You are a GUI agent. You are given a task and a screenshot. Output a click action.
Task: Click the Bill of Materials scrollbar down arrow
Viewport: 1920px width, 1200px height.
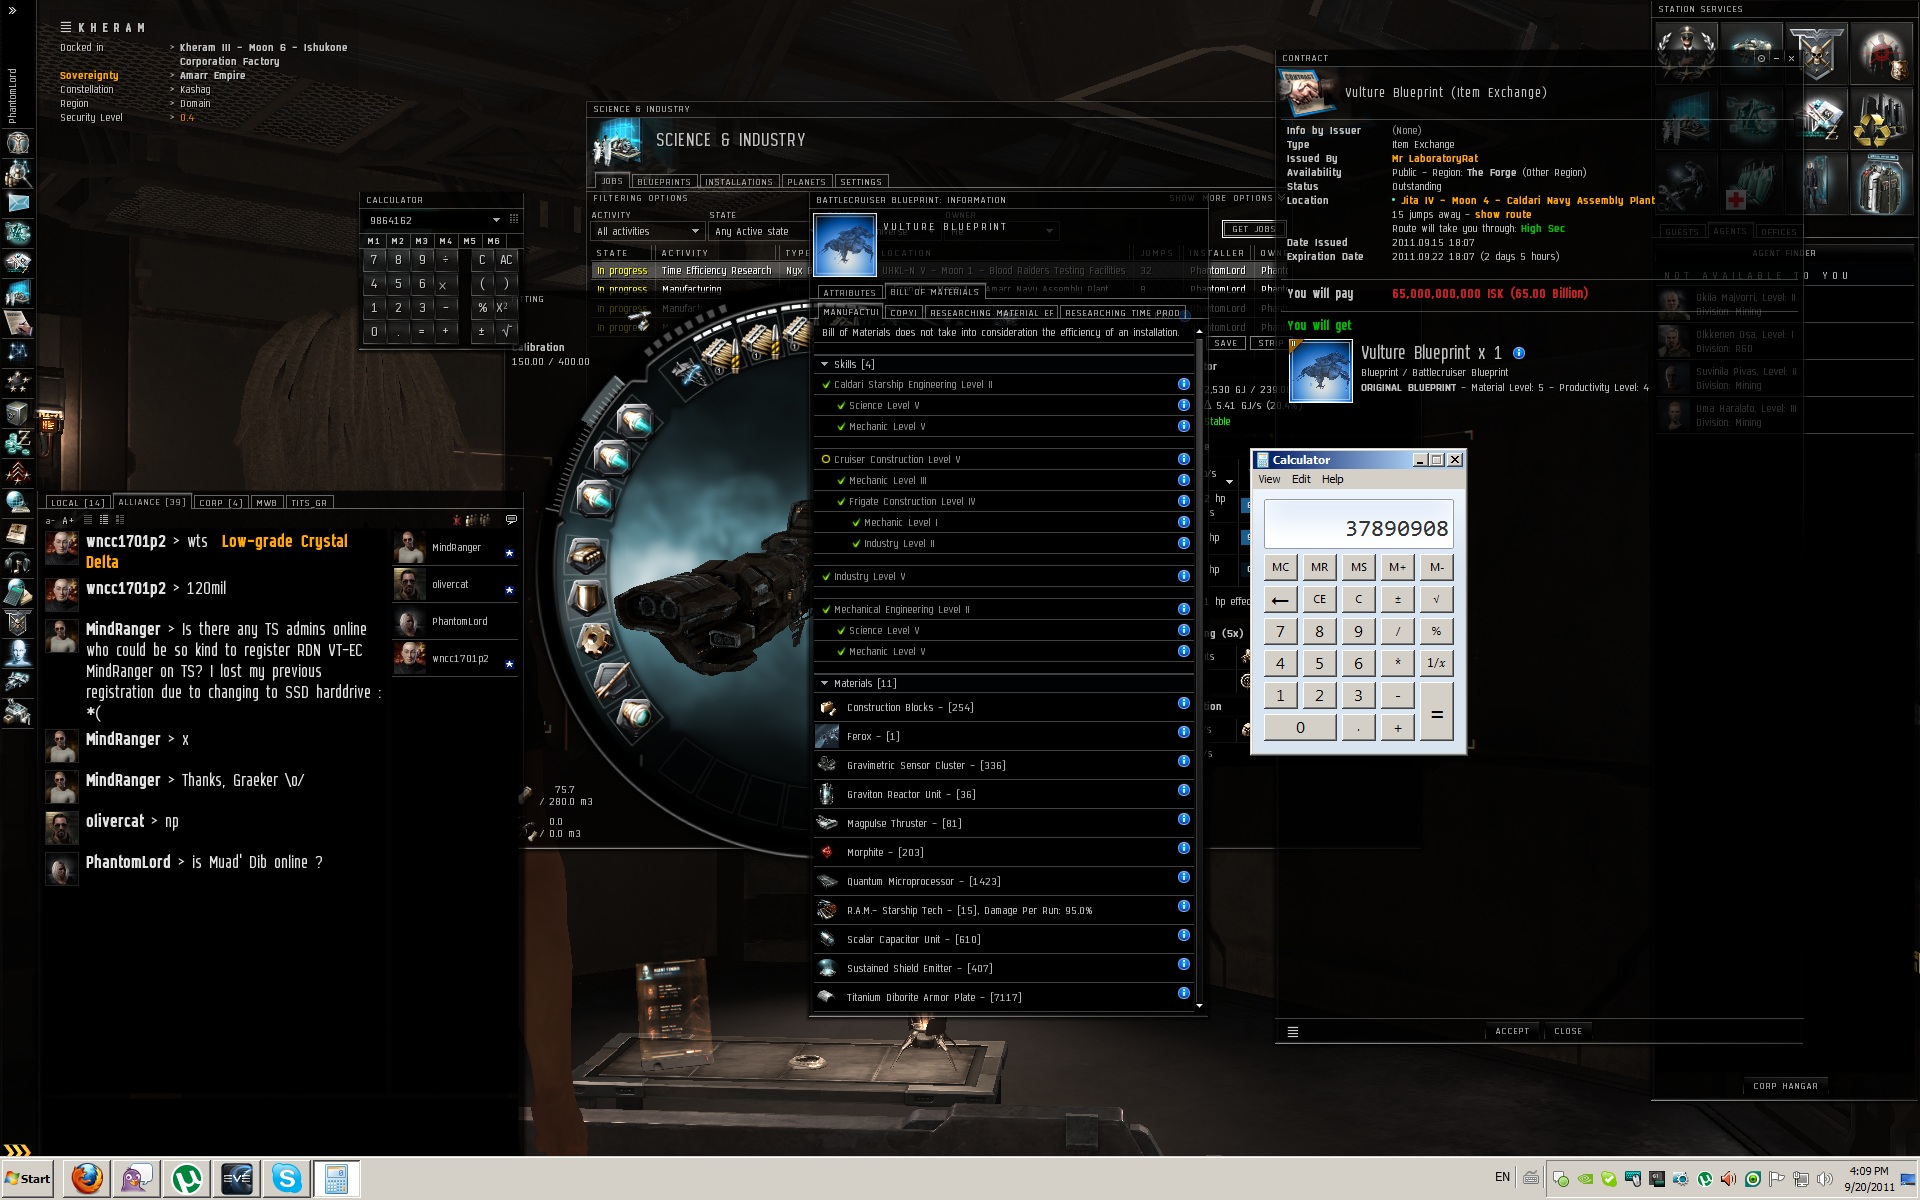coord(1199,1006)
